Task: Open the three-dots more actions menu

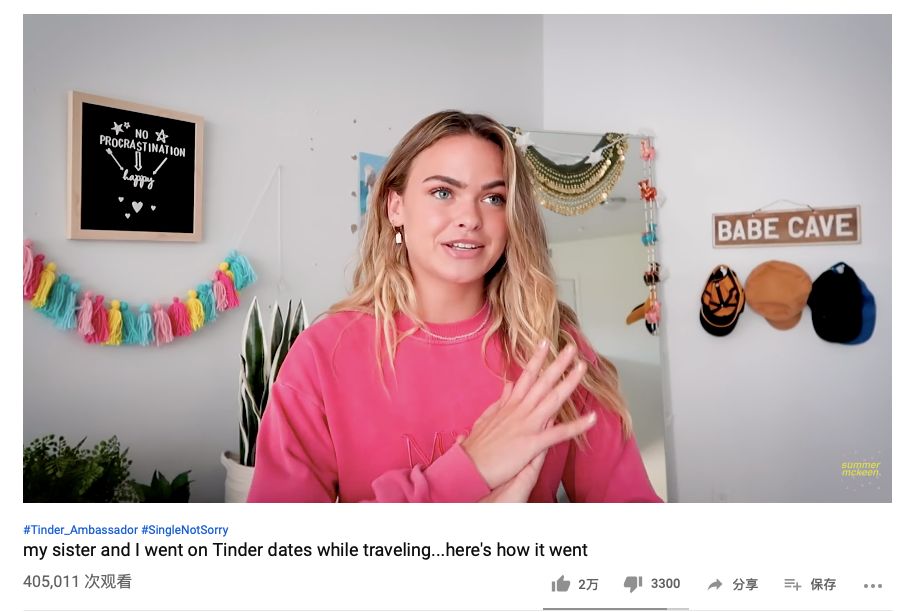Action: (x=872, y=585)
